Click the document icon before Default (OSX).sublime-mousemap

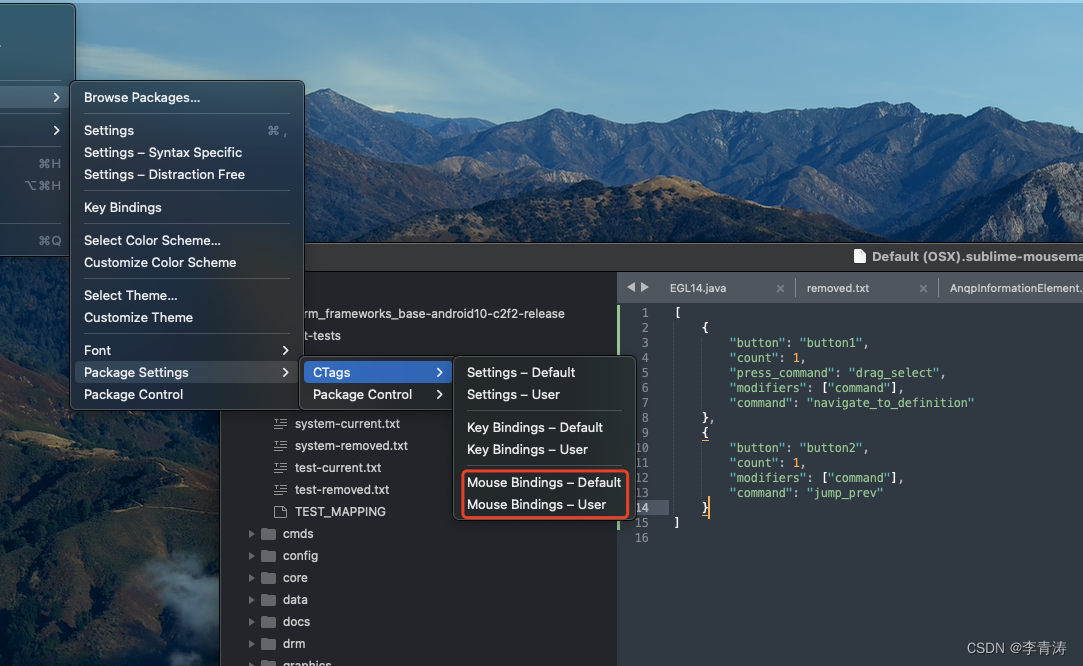pyautogui.click(x=857, y=256)
